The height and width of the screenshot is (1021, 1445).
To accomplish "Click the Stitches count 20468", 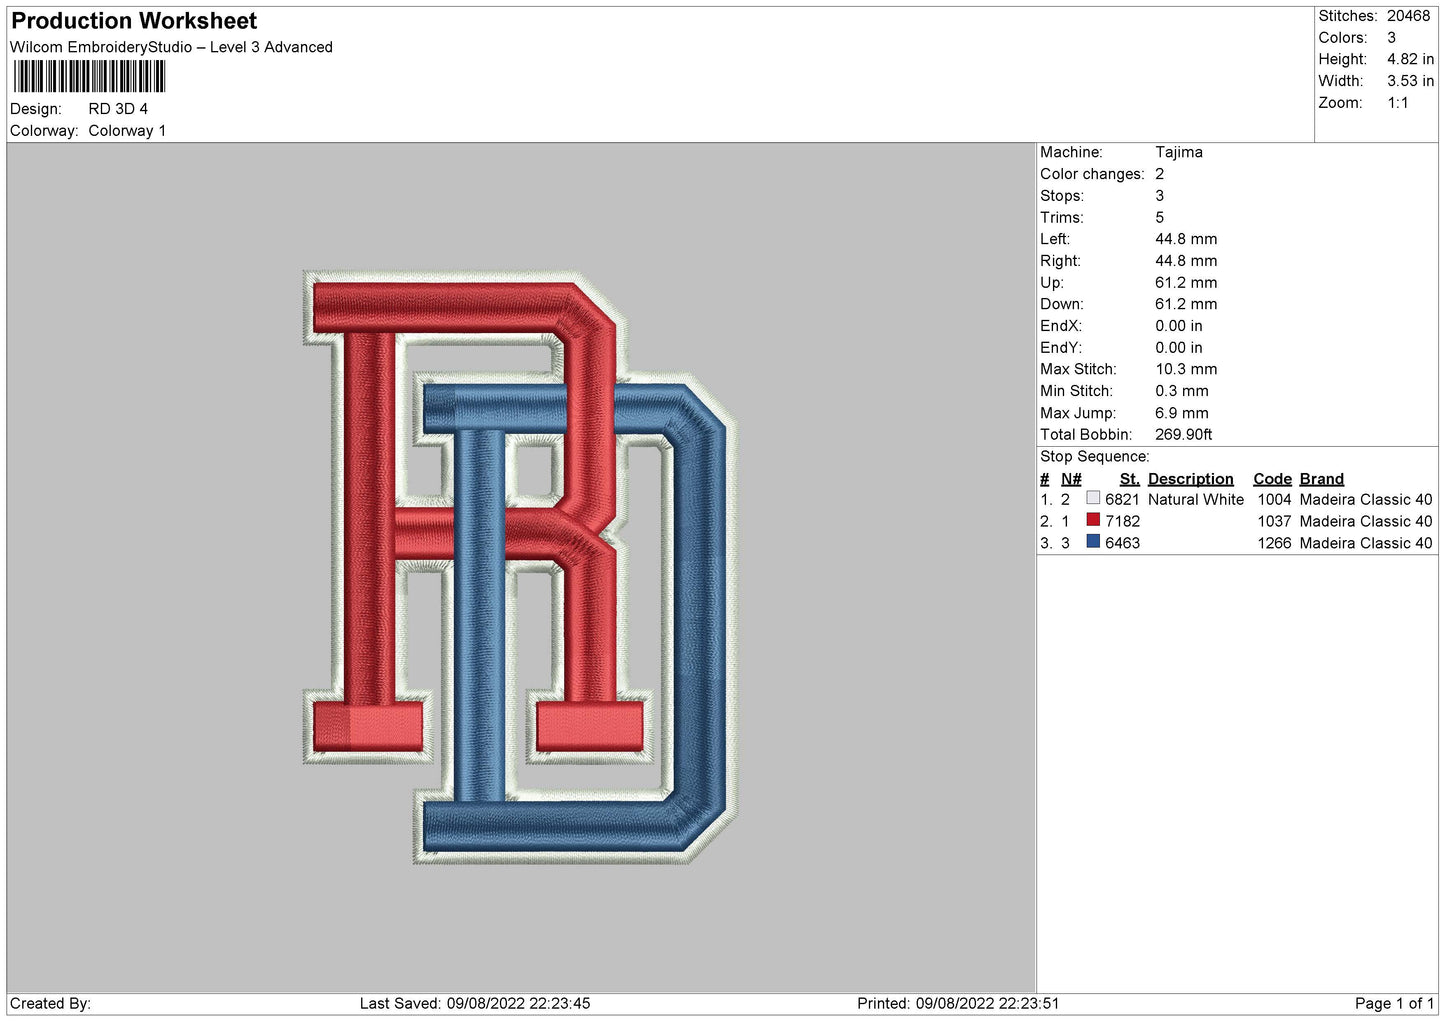I will coord(1408,16).
